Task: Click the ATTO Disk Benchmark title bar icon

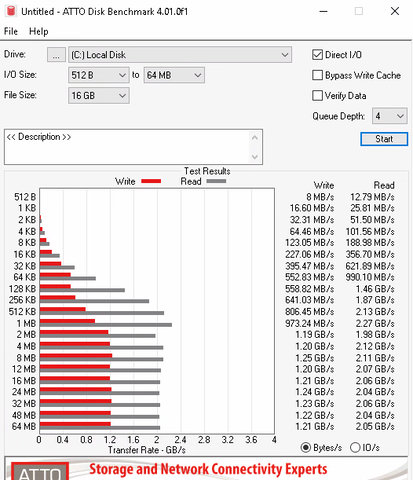Action: coord(11,11)
